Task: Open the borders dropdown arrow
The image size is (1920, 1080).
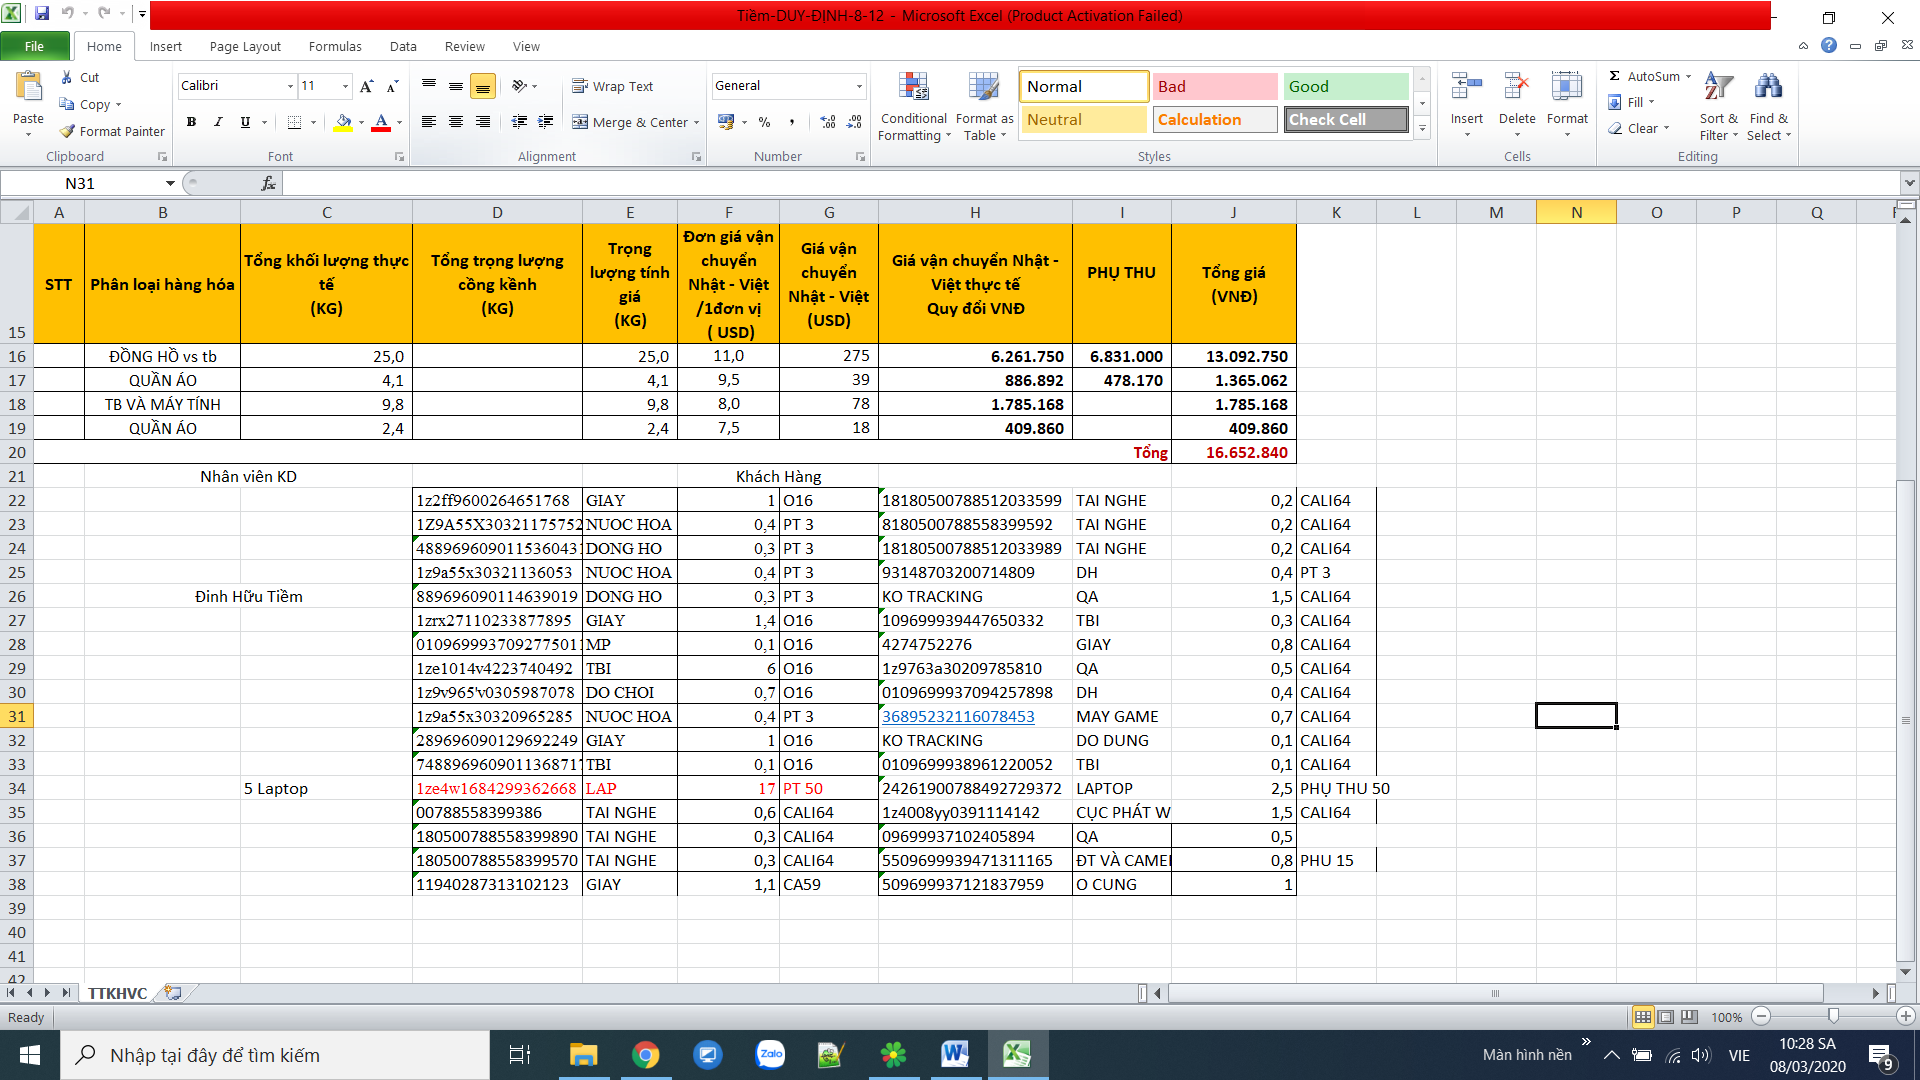Action: coord(313,122)
